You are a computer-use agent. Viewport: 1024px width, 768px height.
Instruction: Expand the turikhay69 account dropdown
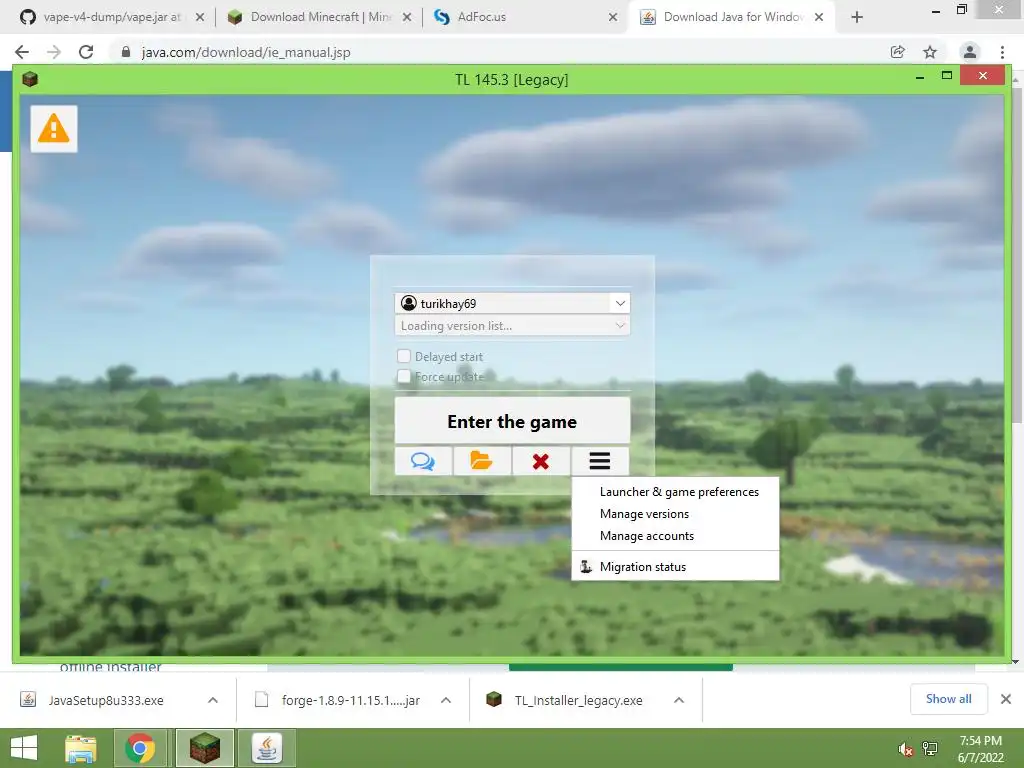(x=620, y=303)
